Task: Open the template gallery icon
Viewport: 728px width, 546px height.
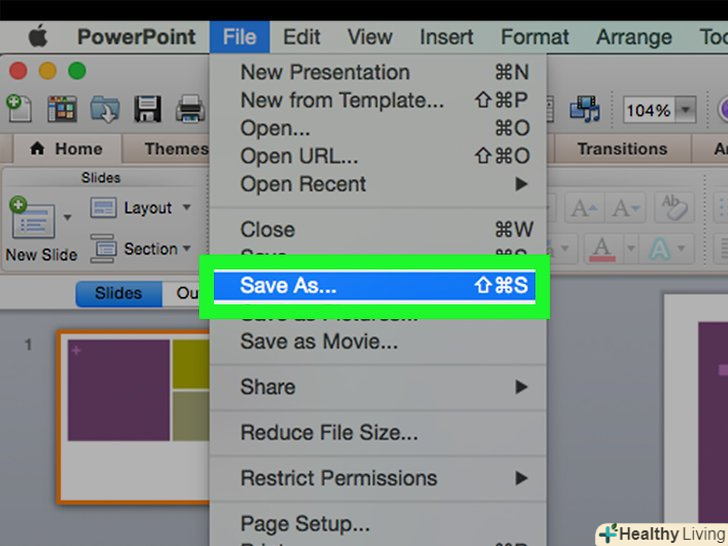Action: pos(61,108)
